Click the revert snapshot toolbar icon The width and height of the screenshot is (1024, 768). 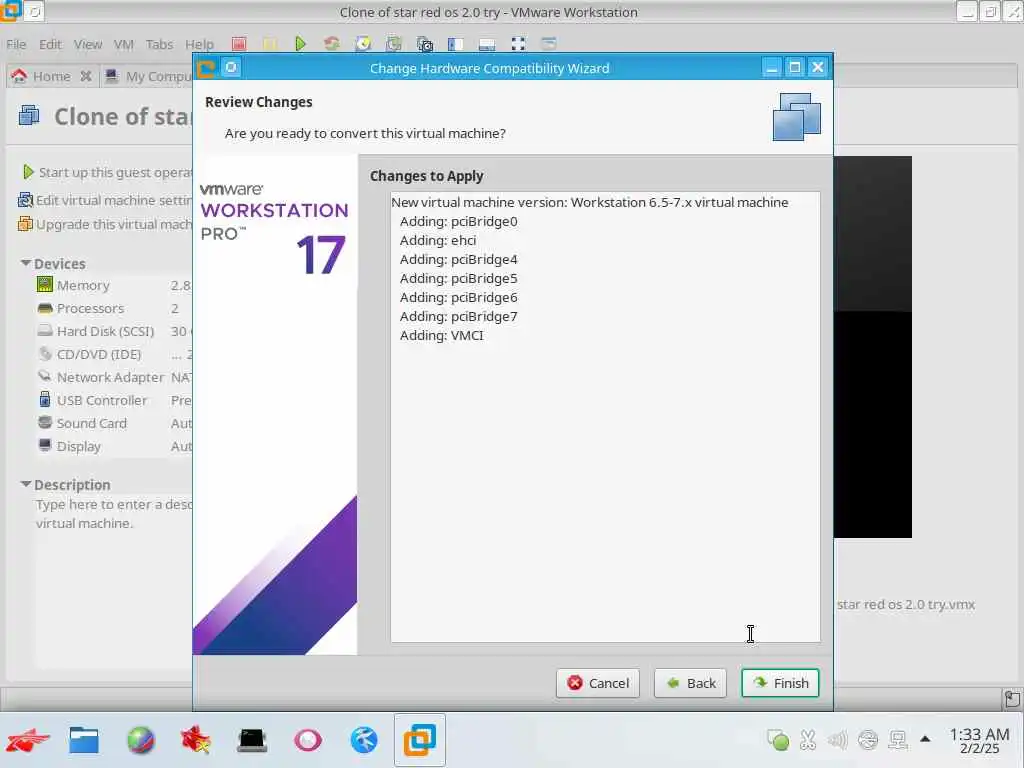(394, 44)
